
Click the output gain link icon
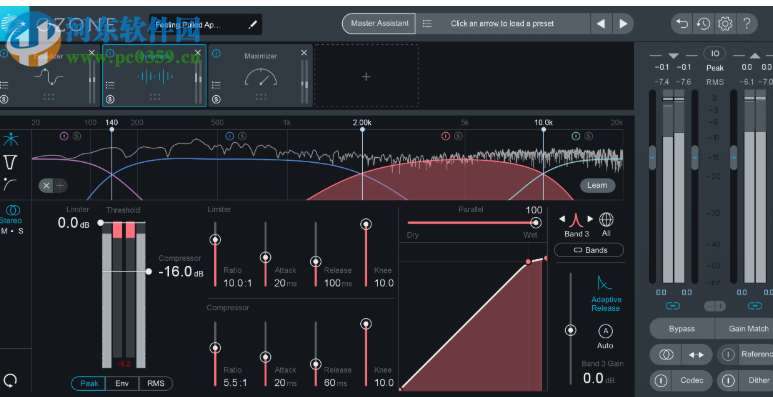pos(755,306)
